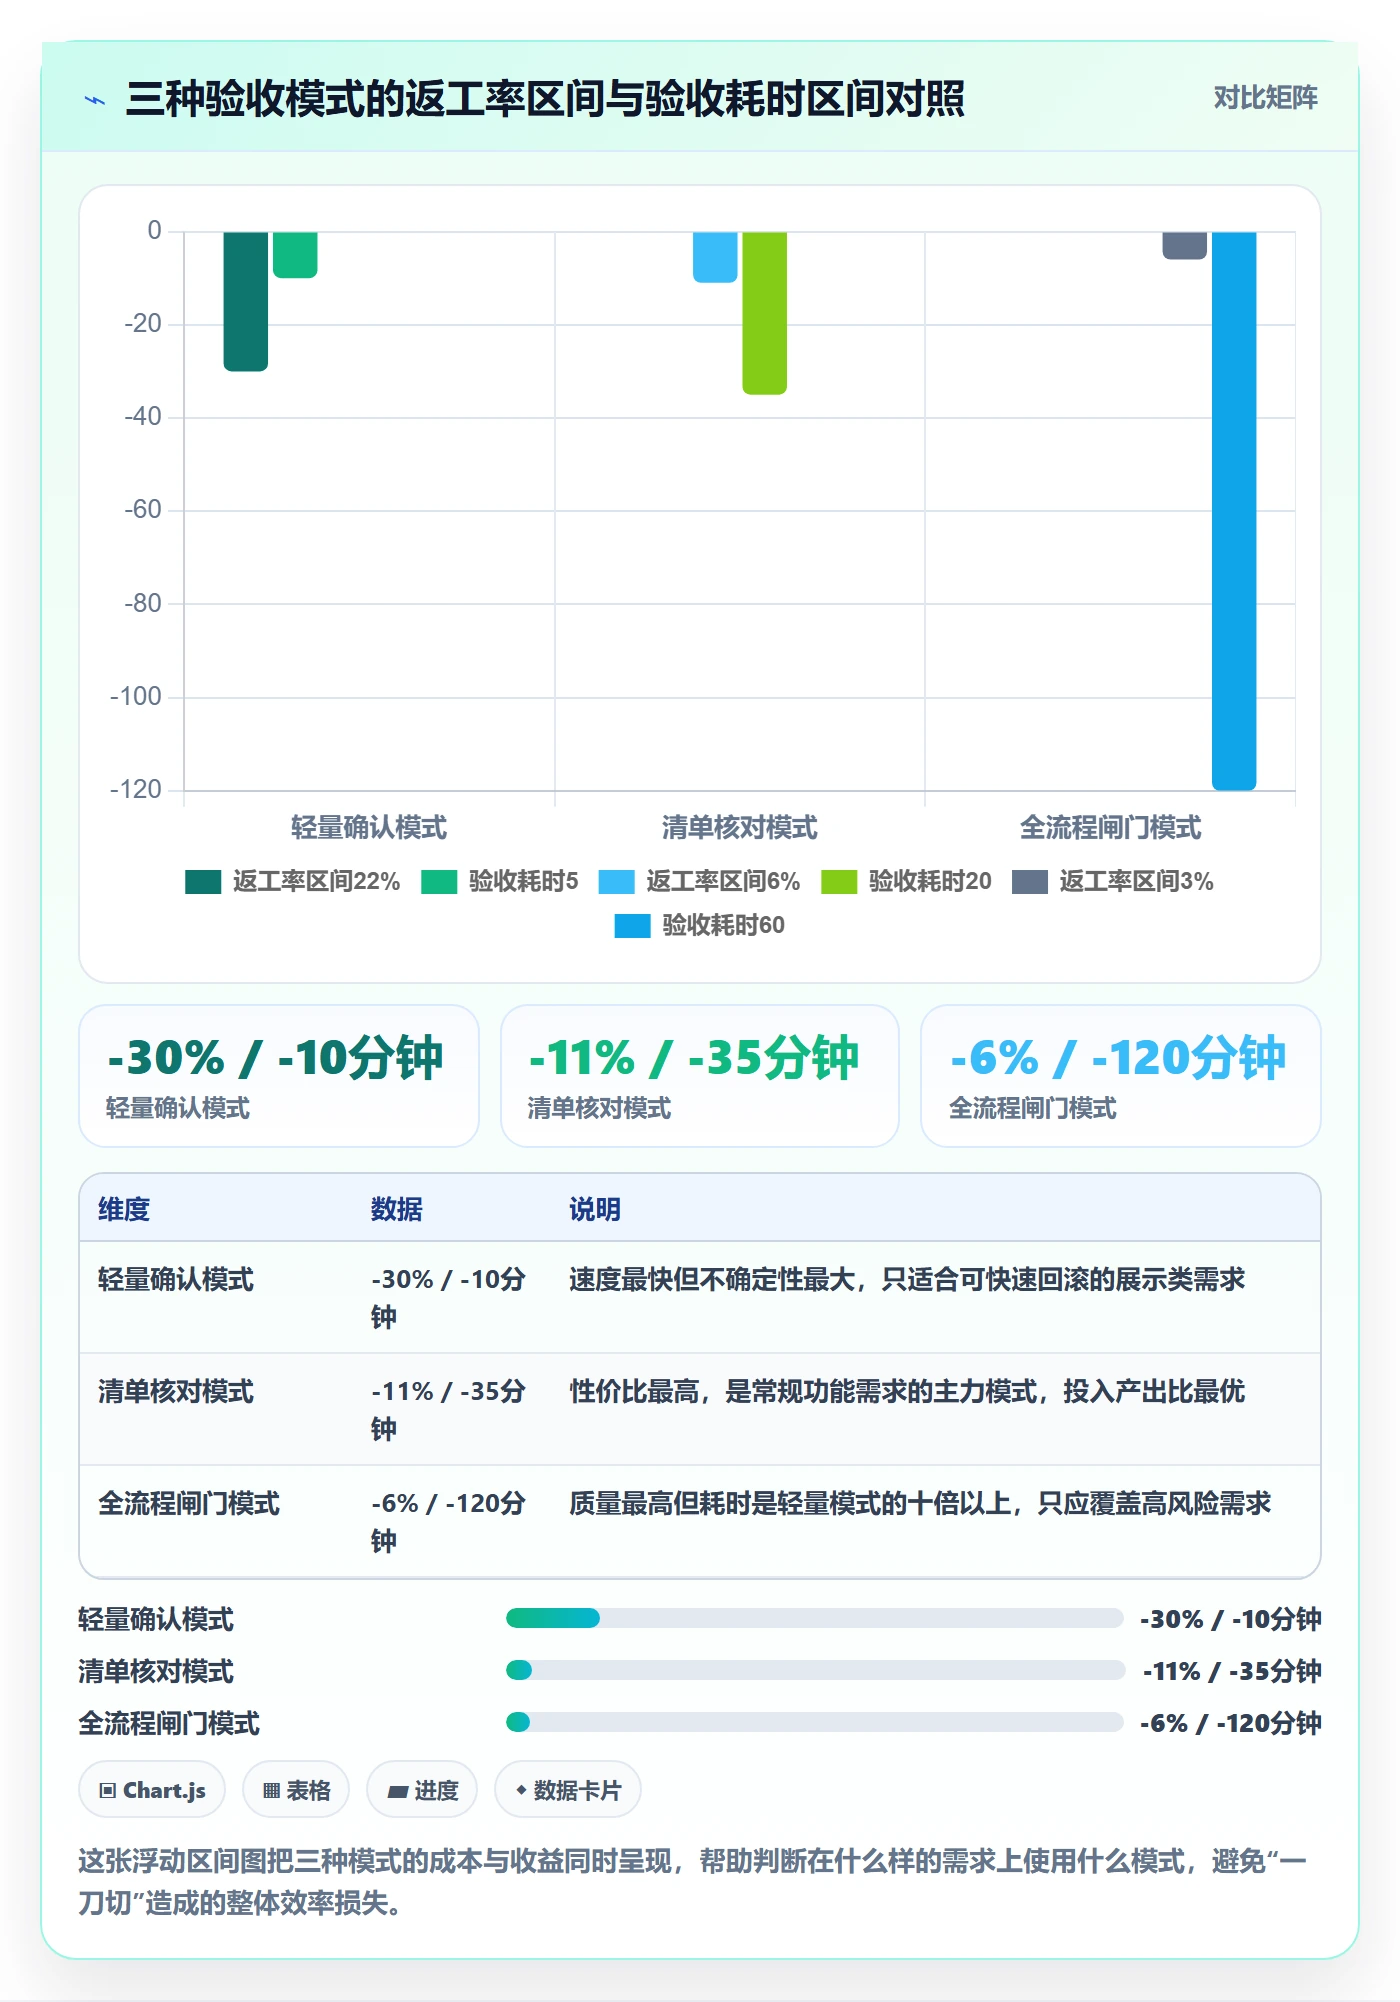This screenshot has height=2002, width=1400.
Task: Click the gray bar in the chart
Action: (x=1184, y=245)
